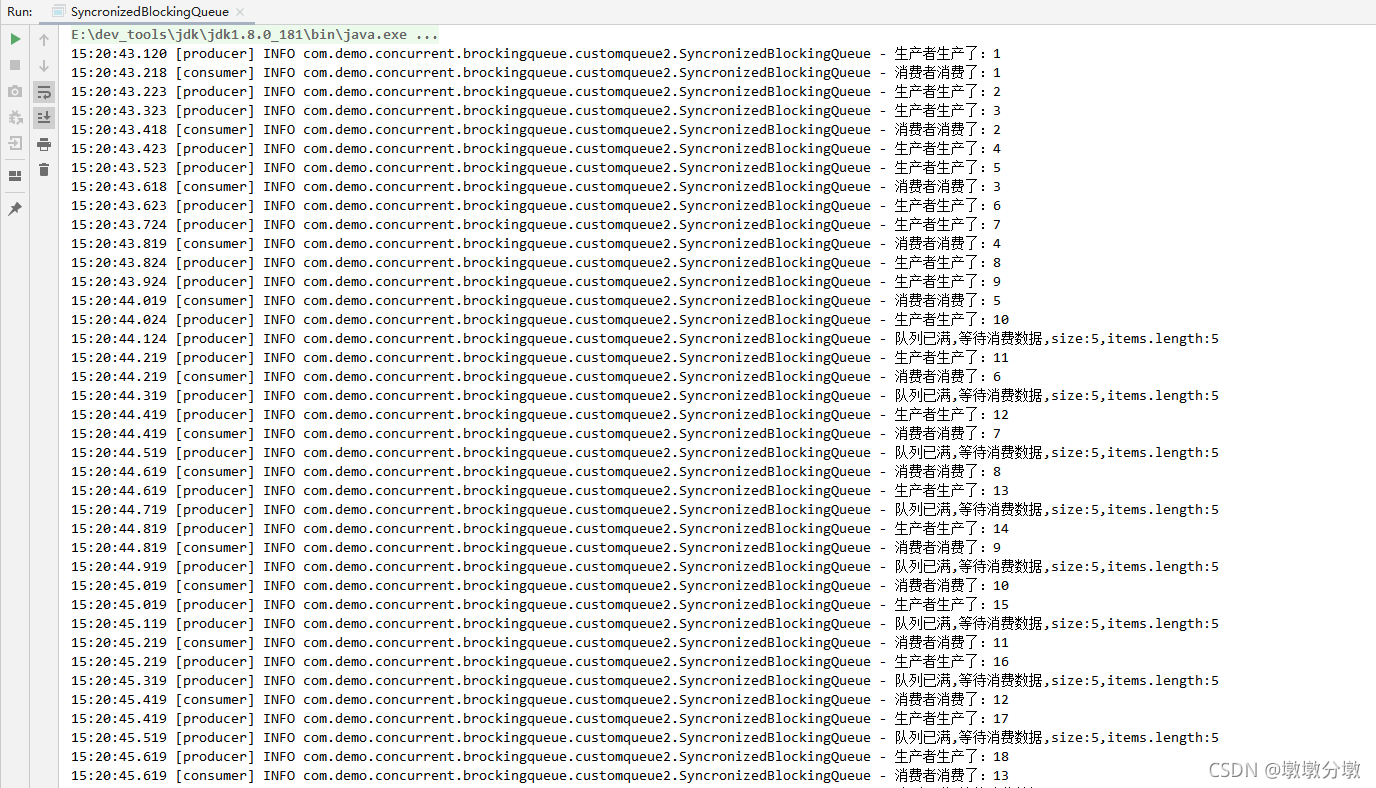Click the attach debugger bug icon
The image size is (1376, 788).
point(15,117)
